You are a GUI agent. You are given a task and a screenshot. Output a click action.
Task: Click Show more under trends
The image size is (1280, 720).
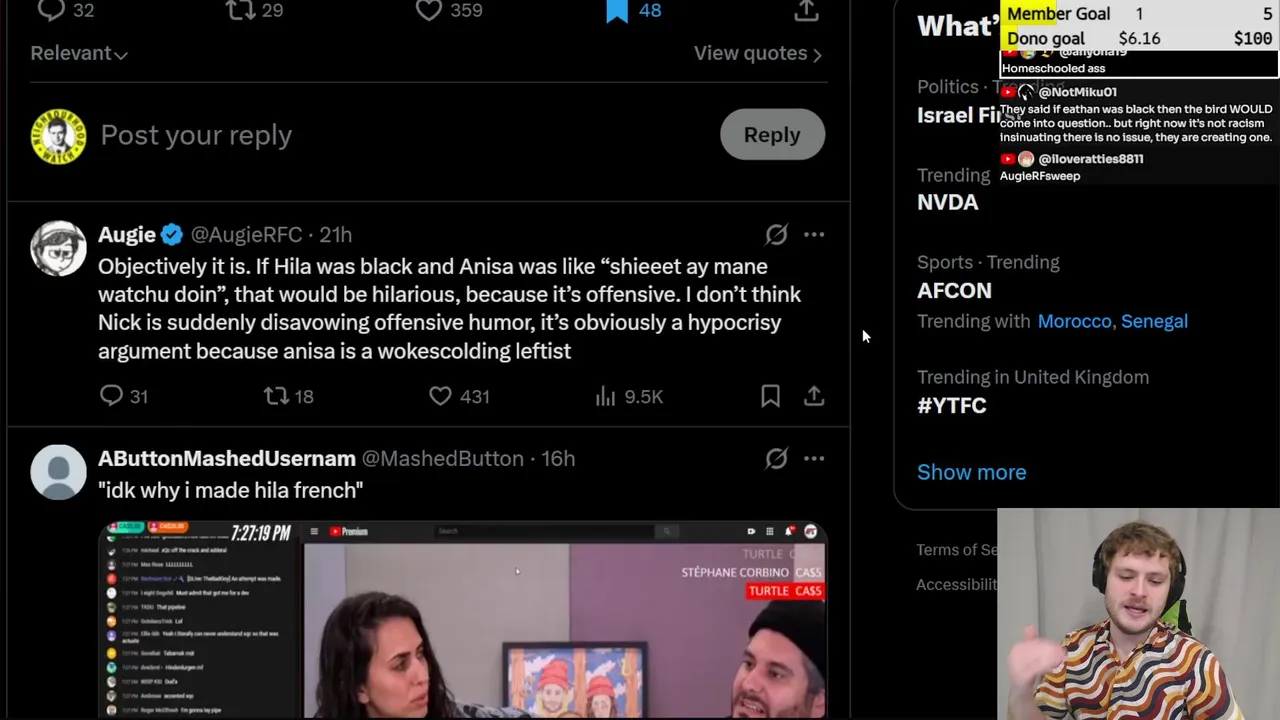pyautogui.click(x=971, y=472)
